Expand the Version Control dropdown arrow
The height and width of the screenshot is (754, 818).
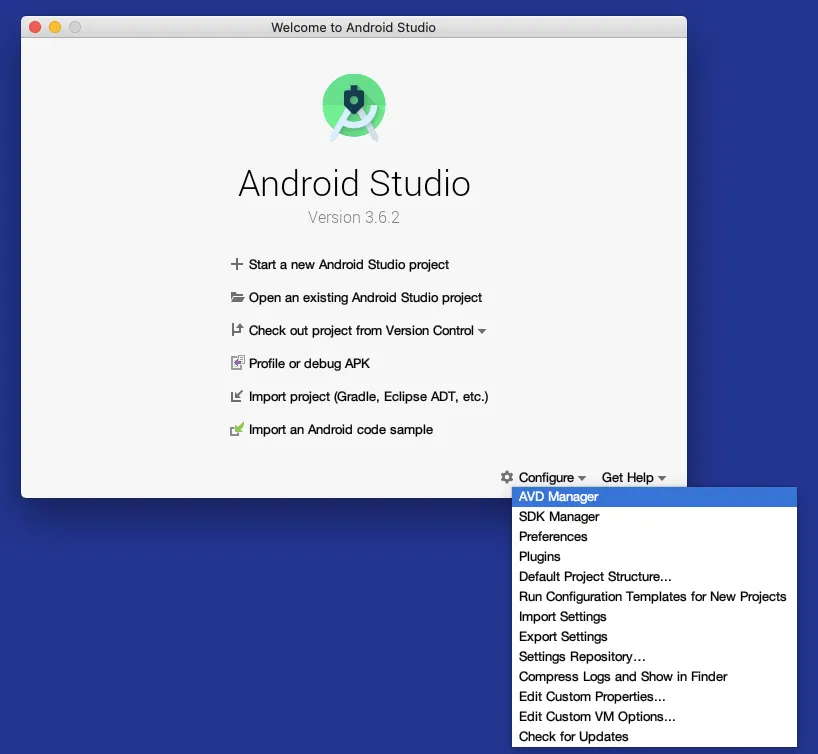point(482,331)
